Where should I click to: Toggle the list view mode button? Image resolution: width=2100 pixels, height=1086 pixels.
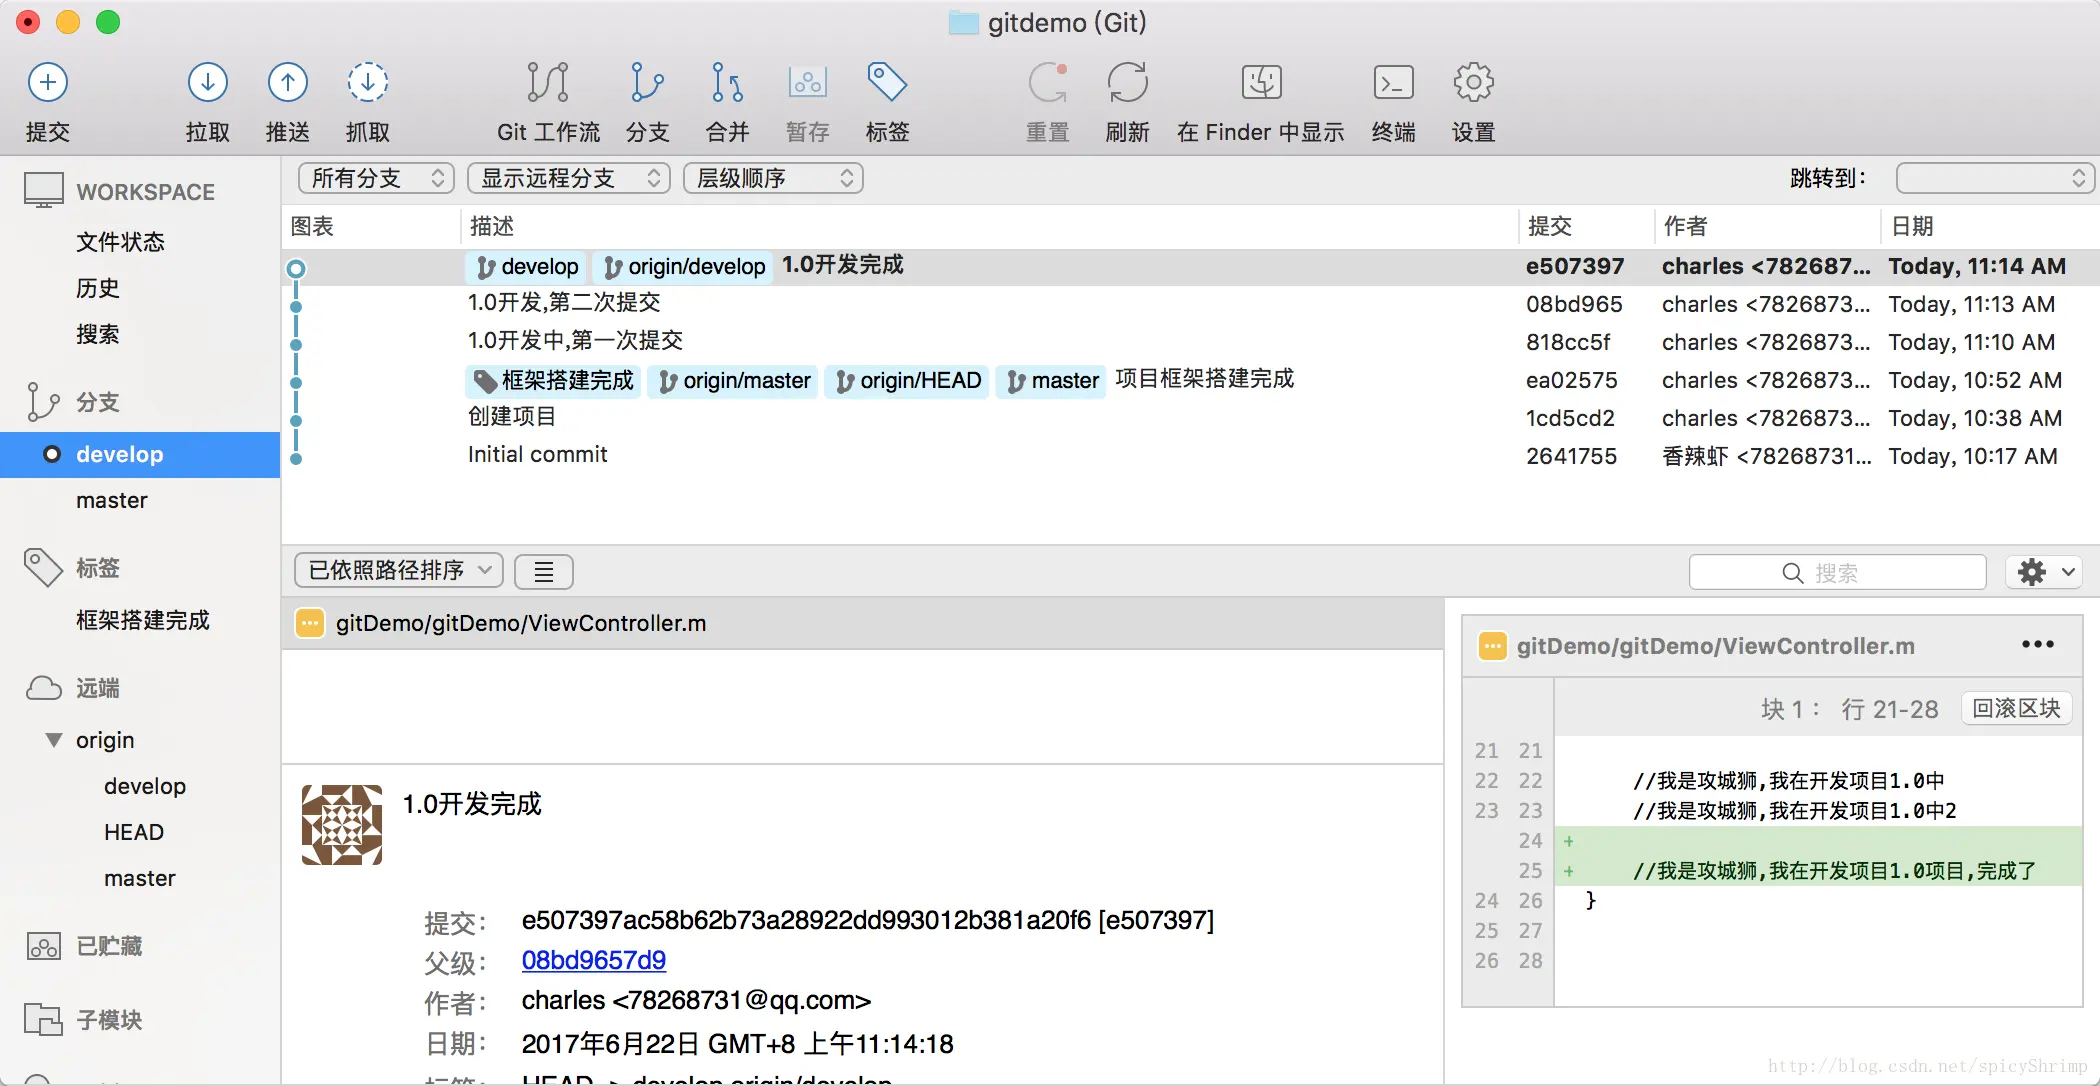543,572
